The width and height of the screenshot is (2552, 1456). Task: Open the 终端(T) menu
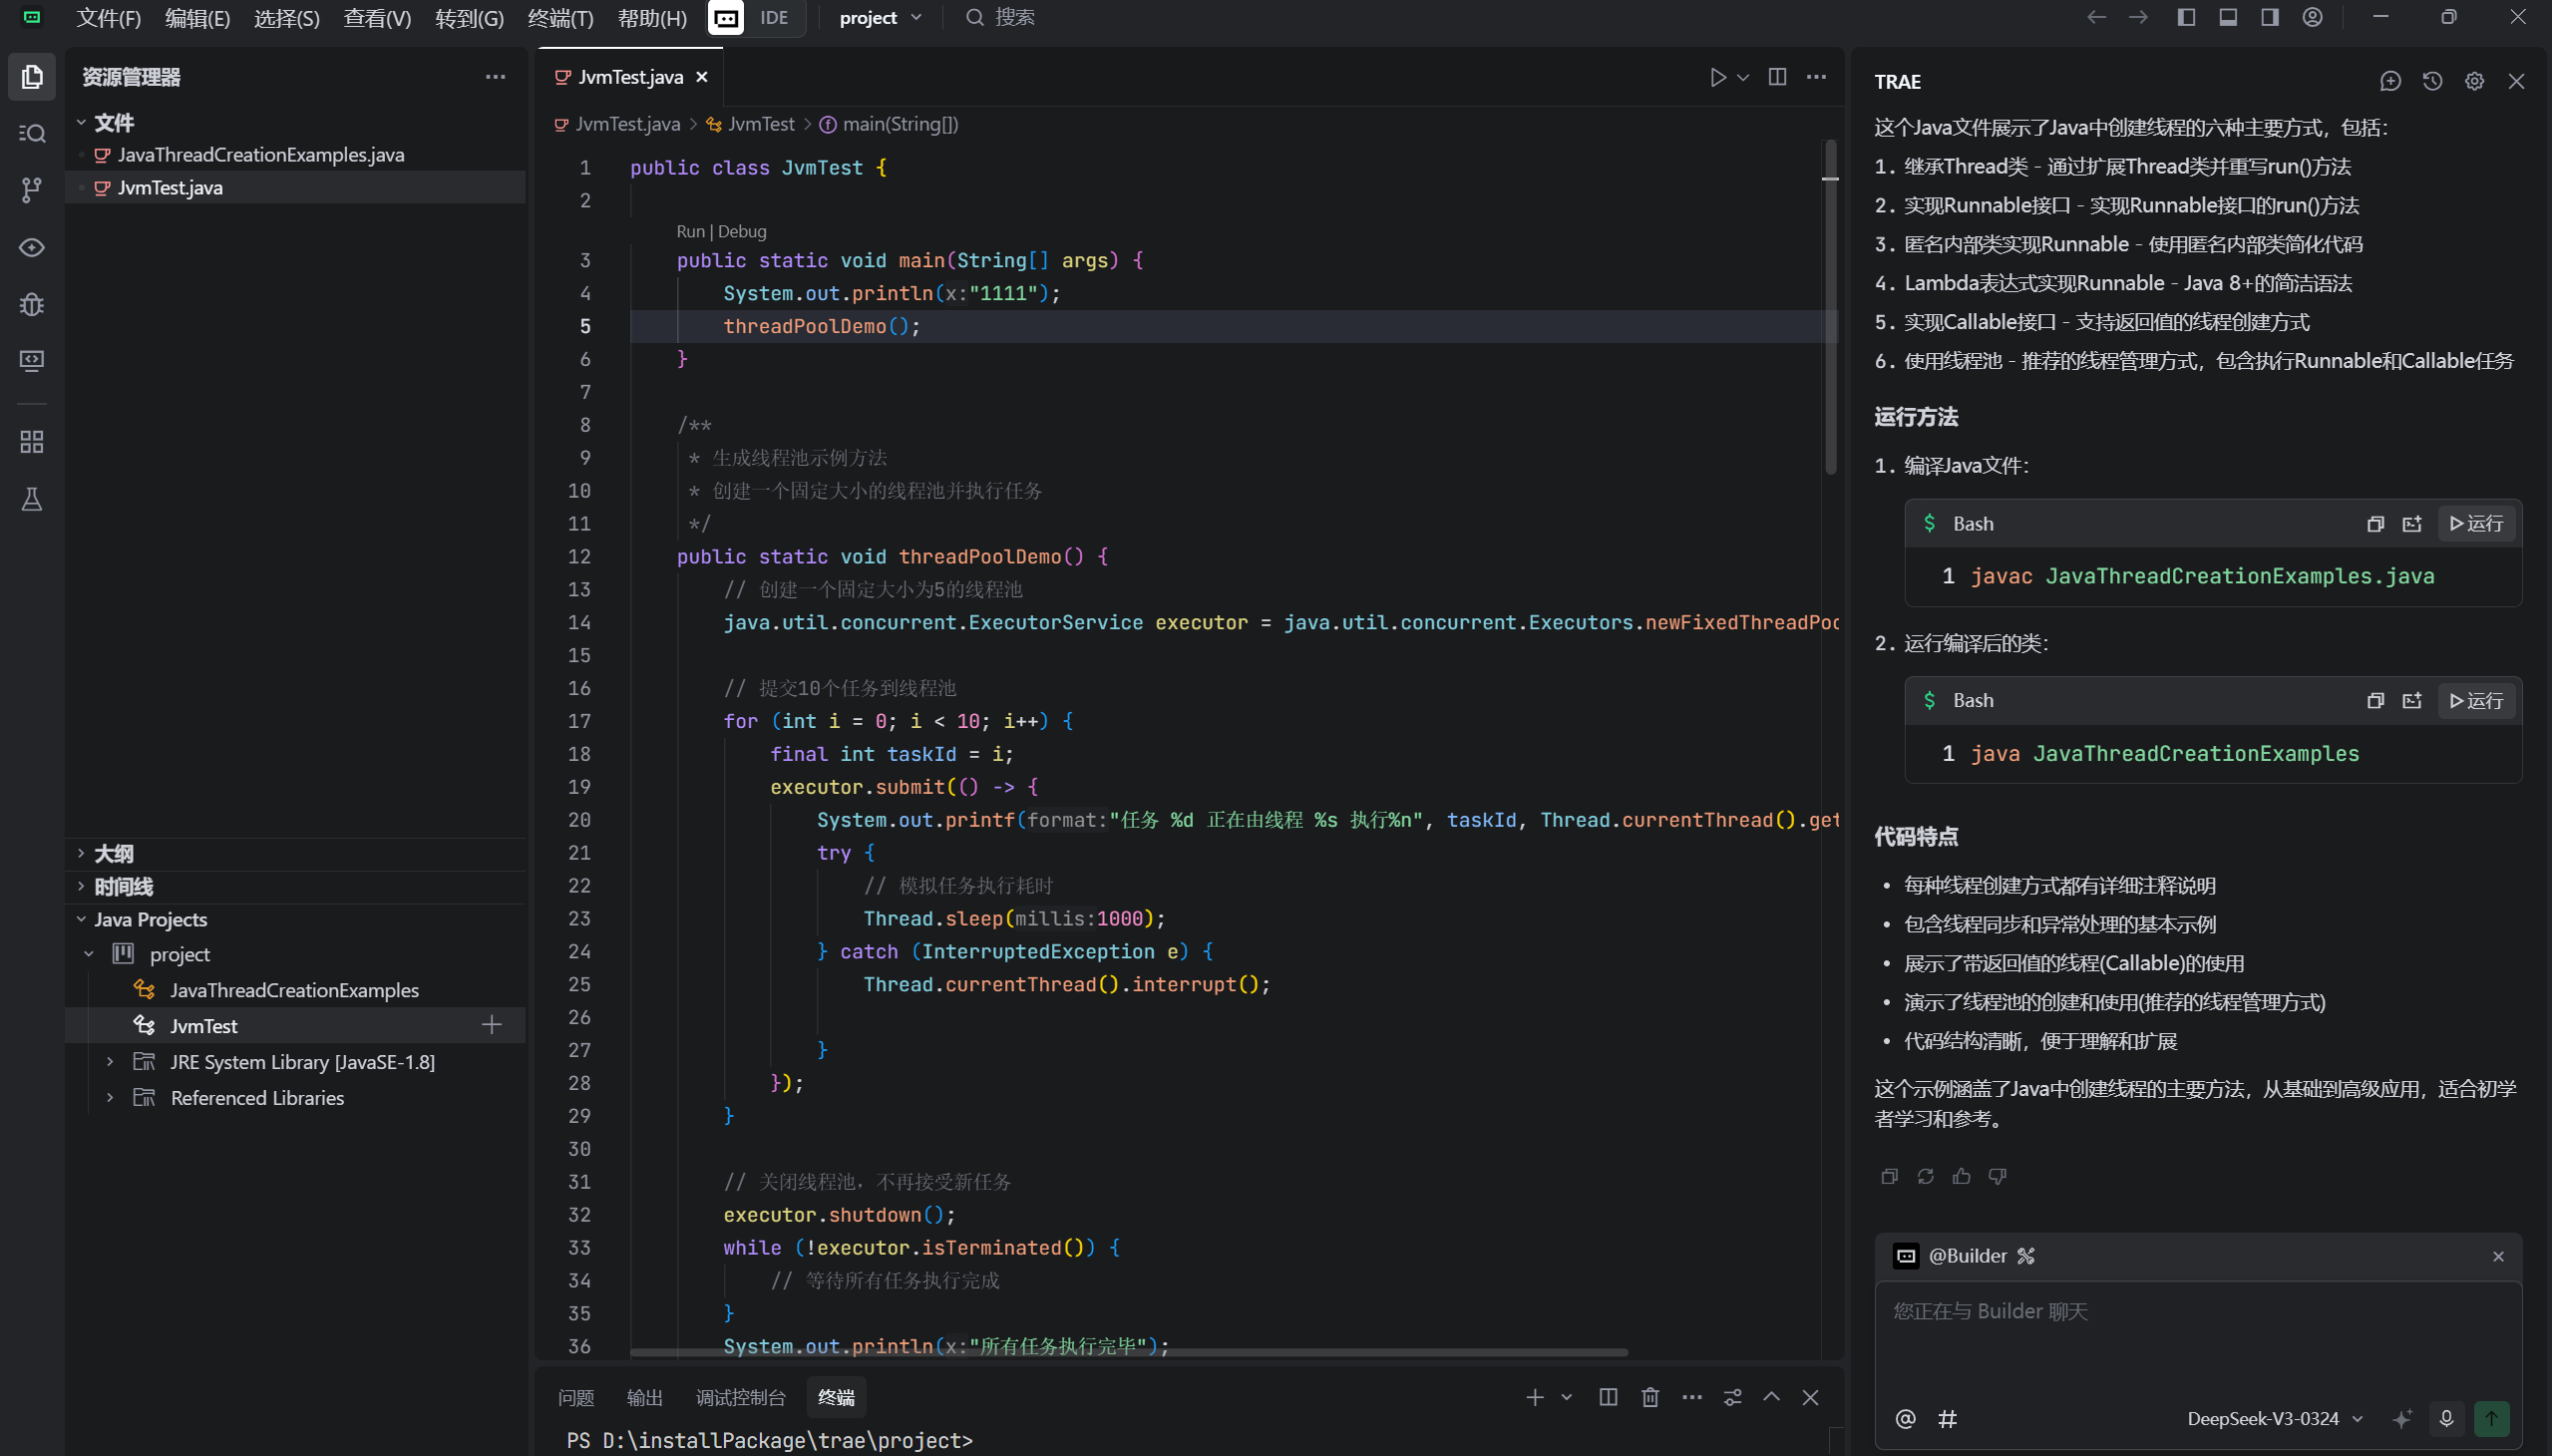coord(560,18)
